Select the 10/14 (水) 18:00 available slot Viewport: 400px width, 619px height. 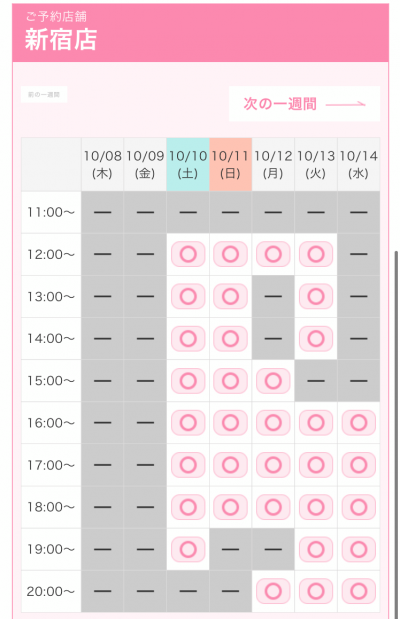tap(359, 507)
